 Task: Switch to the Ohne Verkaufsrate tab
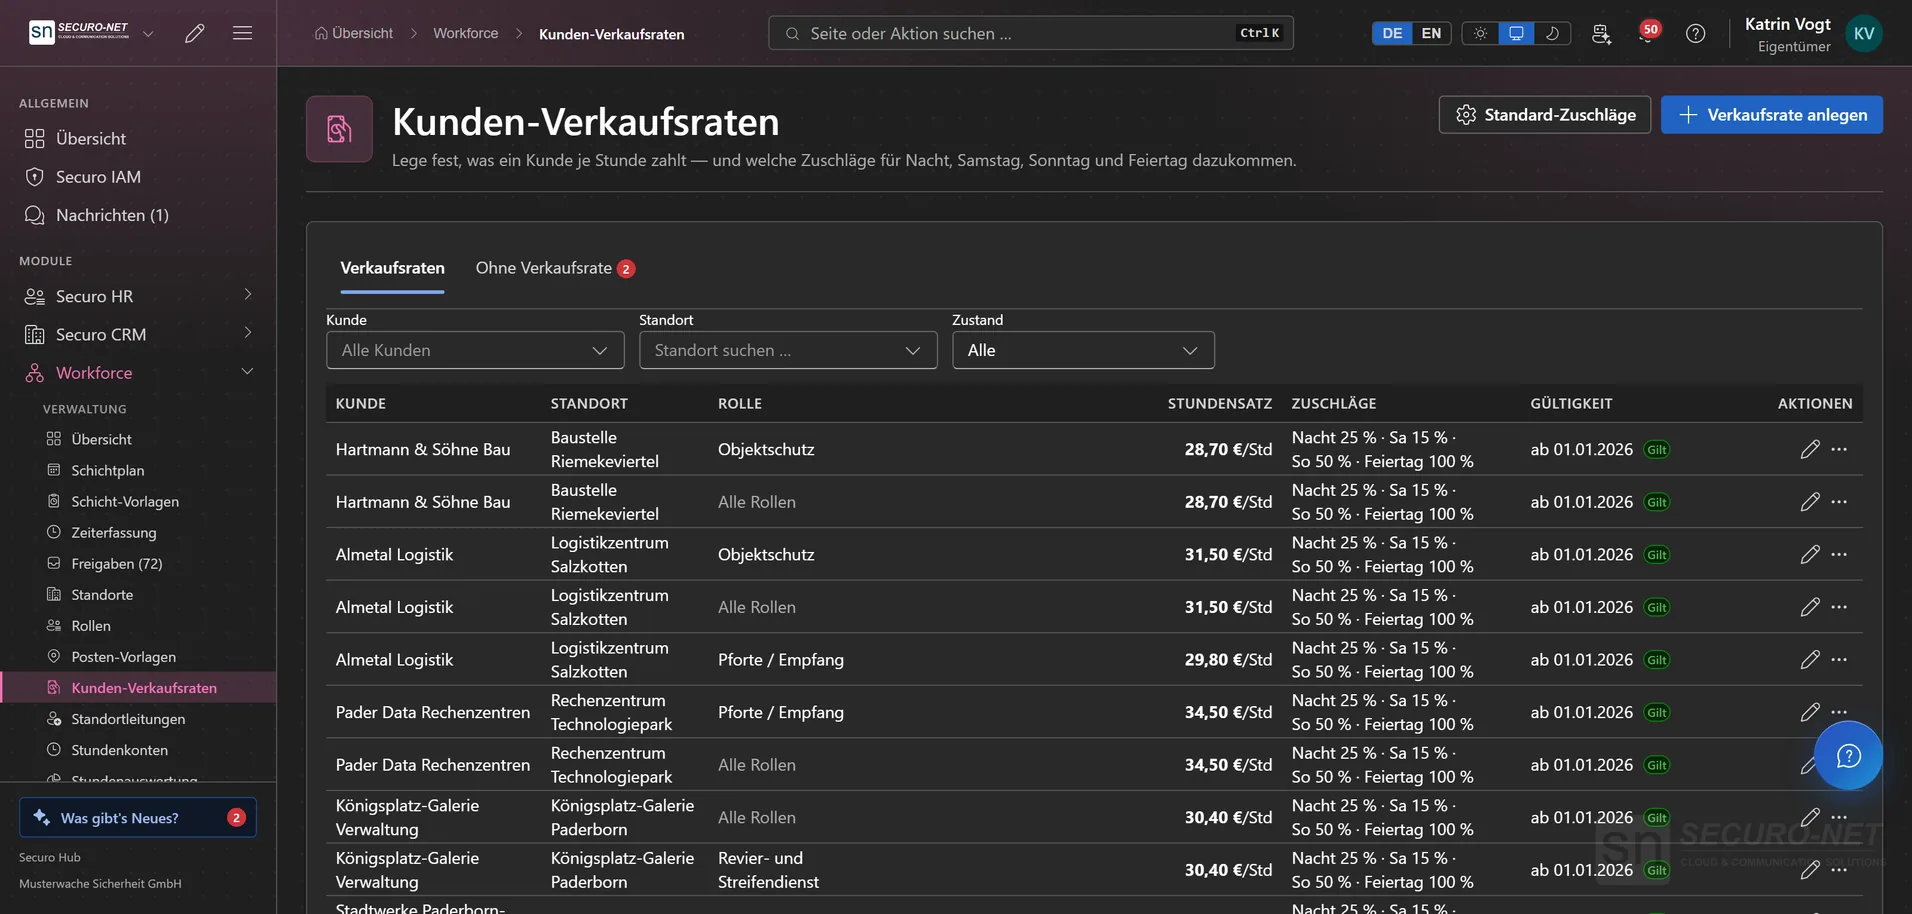pos(555,268)
